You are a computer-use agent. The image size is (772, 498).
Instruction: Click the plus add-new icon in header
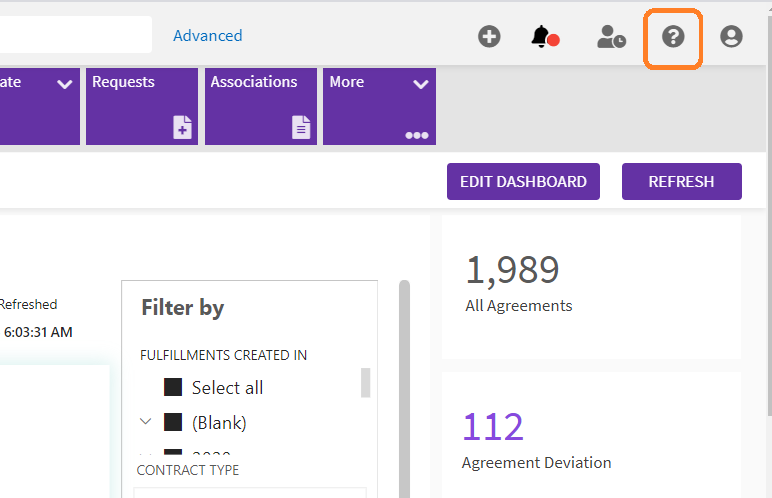coord(489,37)
